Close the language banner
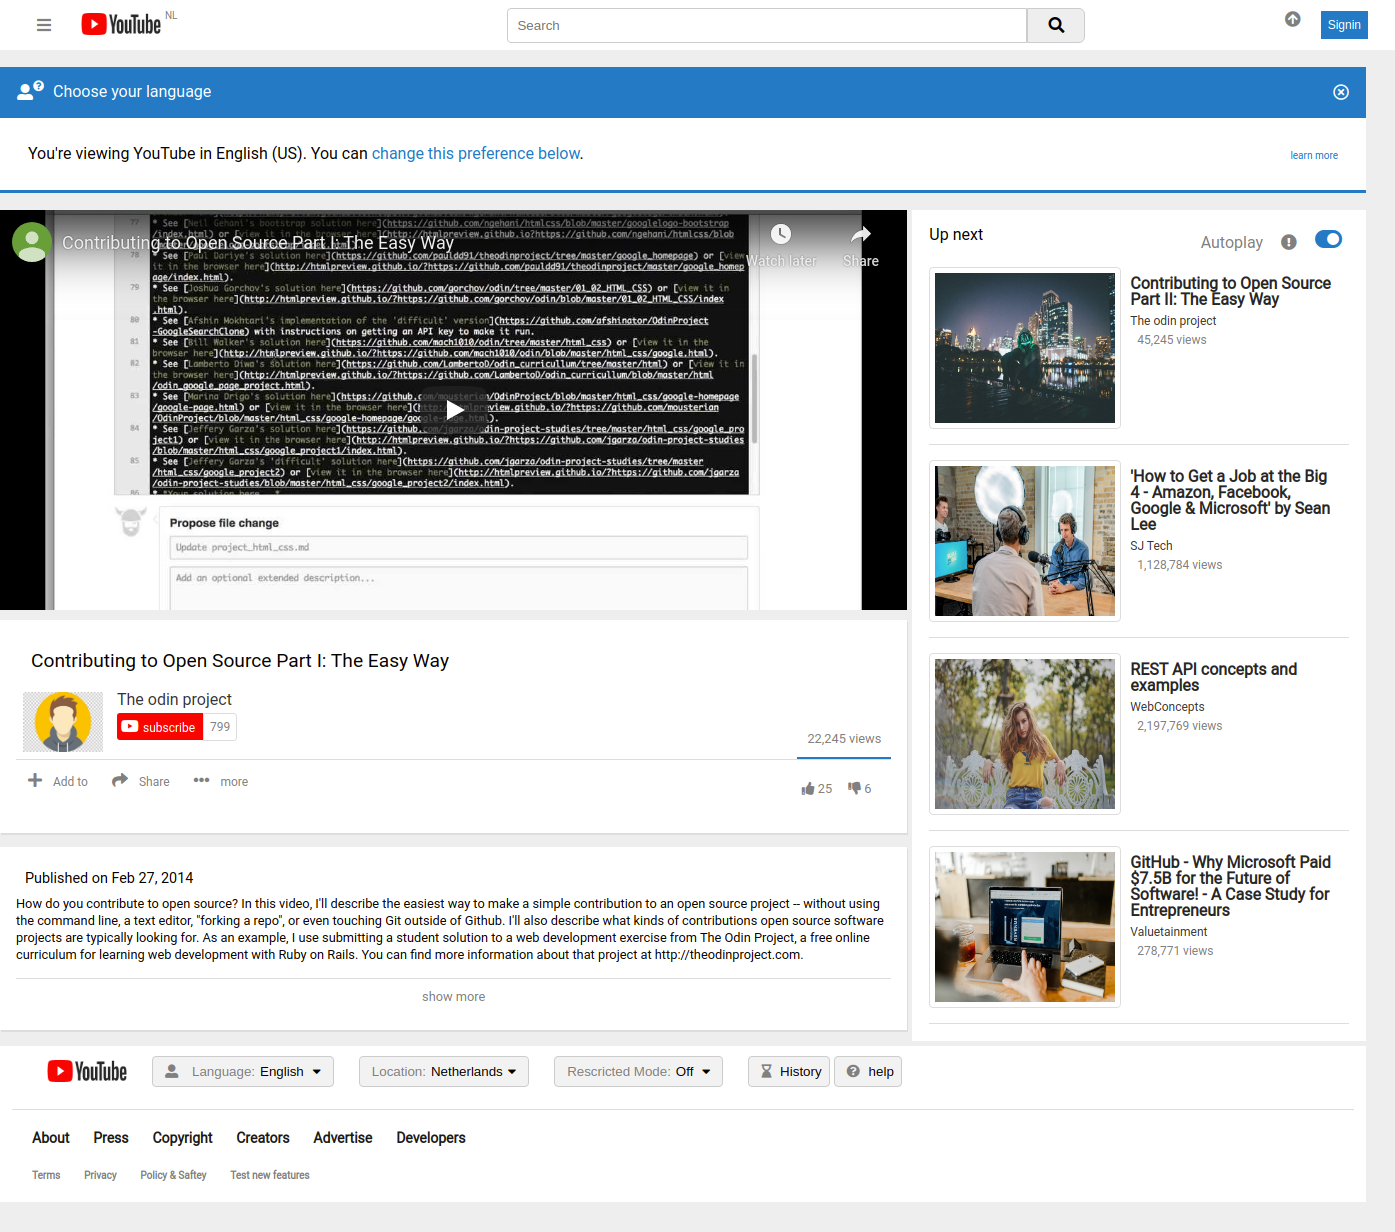This screenshot has width=1395, height=1232. pos(1341,92)
